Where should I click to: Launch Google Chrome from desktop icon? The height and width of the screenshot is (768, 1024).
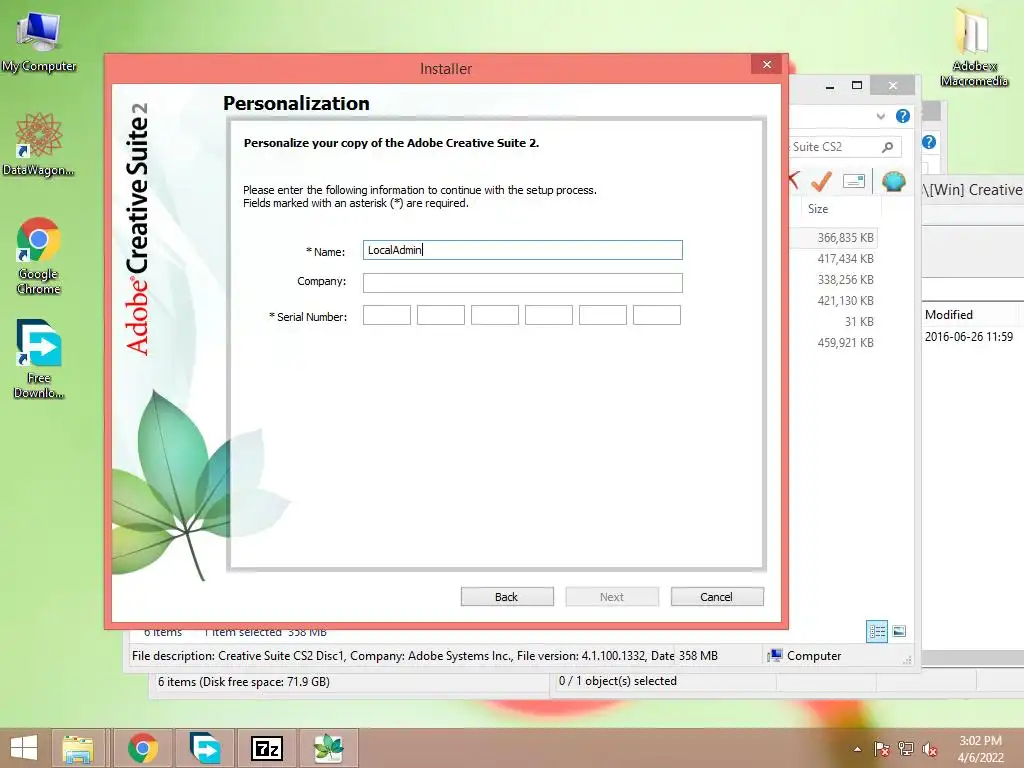pyautogui.click(x=39, y=255)
